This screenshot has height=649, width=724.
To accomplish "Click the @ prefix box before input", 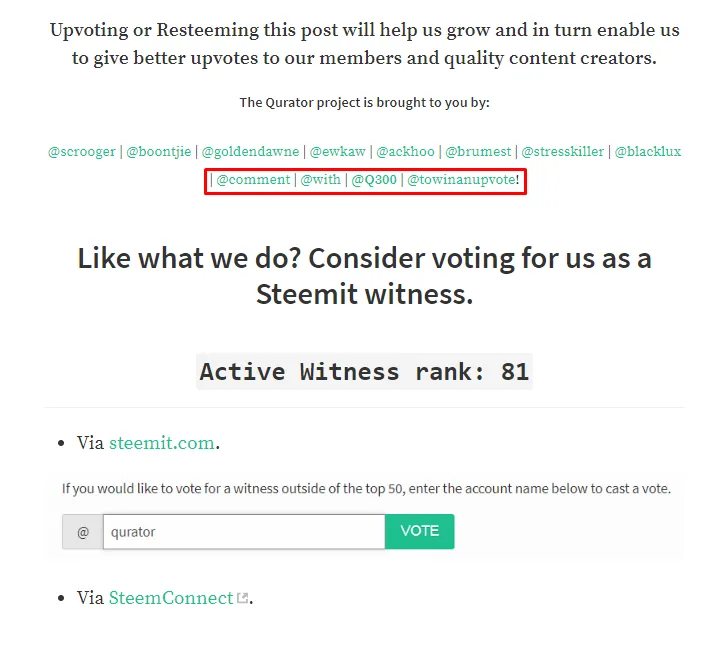I will point(83,531).
